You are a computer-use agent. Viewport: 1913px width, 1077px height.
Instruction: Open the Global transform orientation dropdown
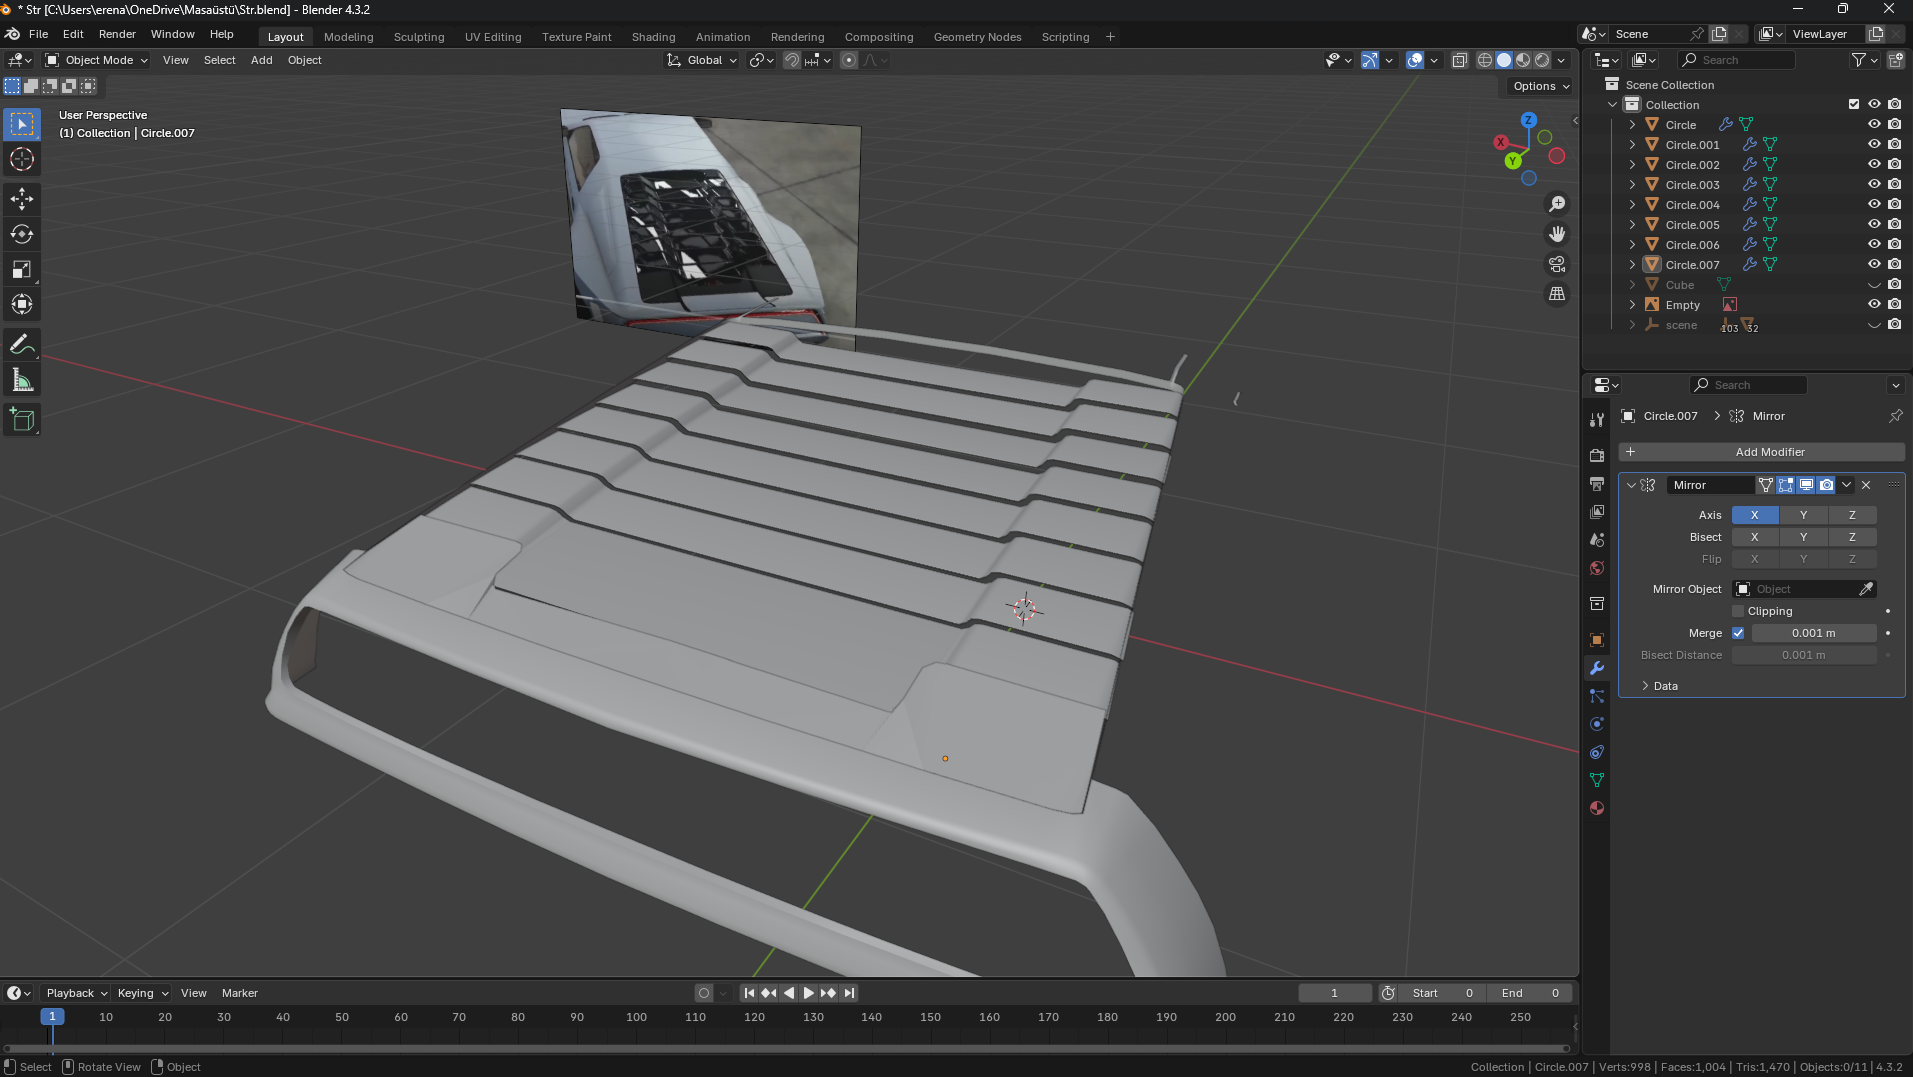(x=702, y=60)
